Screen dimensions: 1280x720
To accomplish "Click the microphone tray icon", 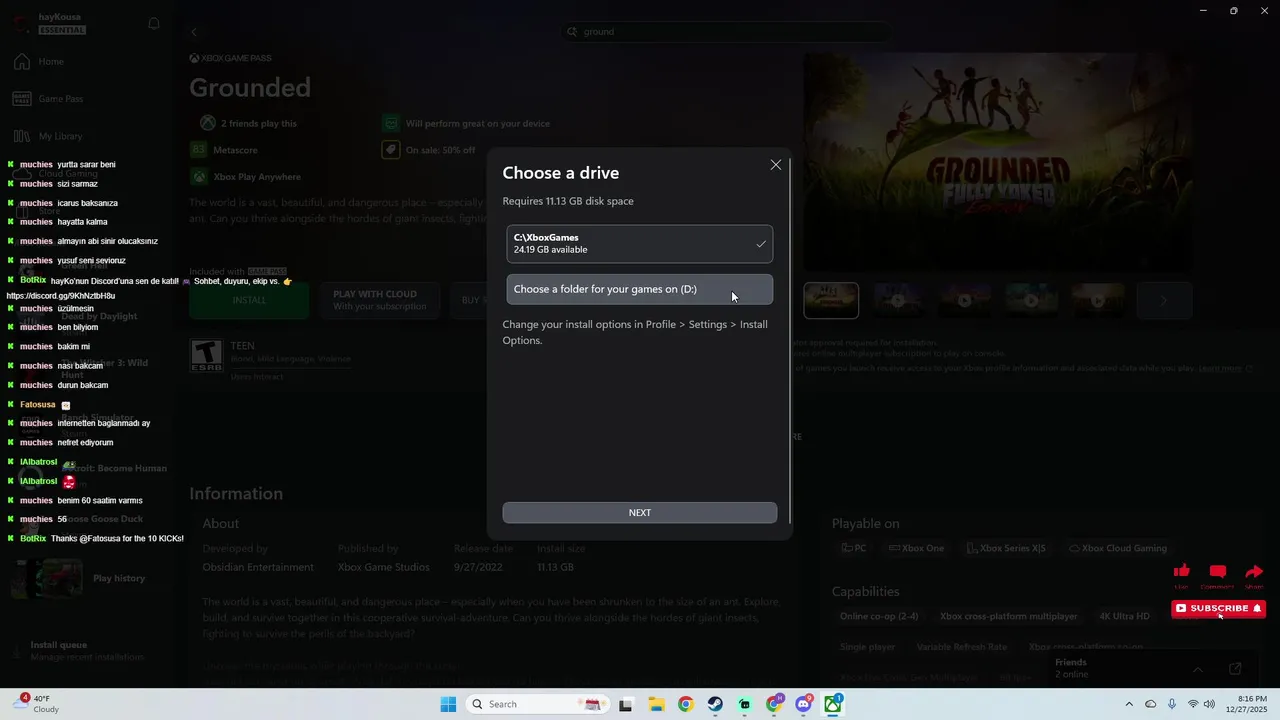I will coord(1172,704).
